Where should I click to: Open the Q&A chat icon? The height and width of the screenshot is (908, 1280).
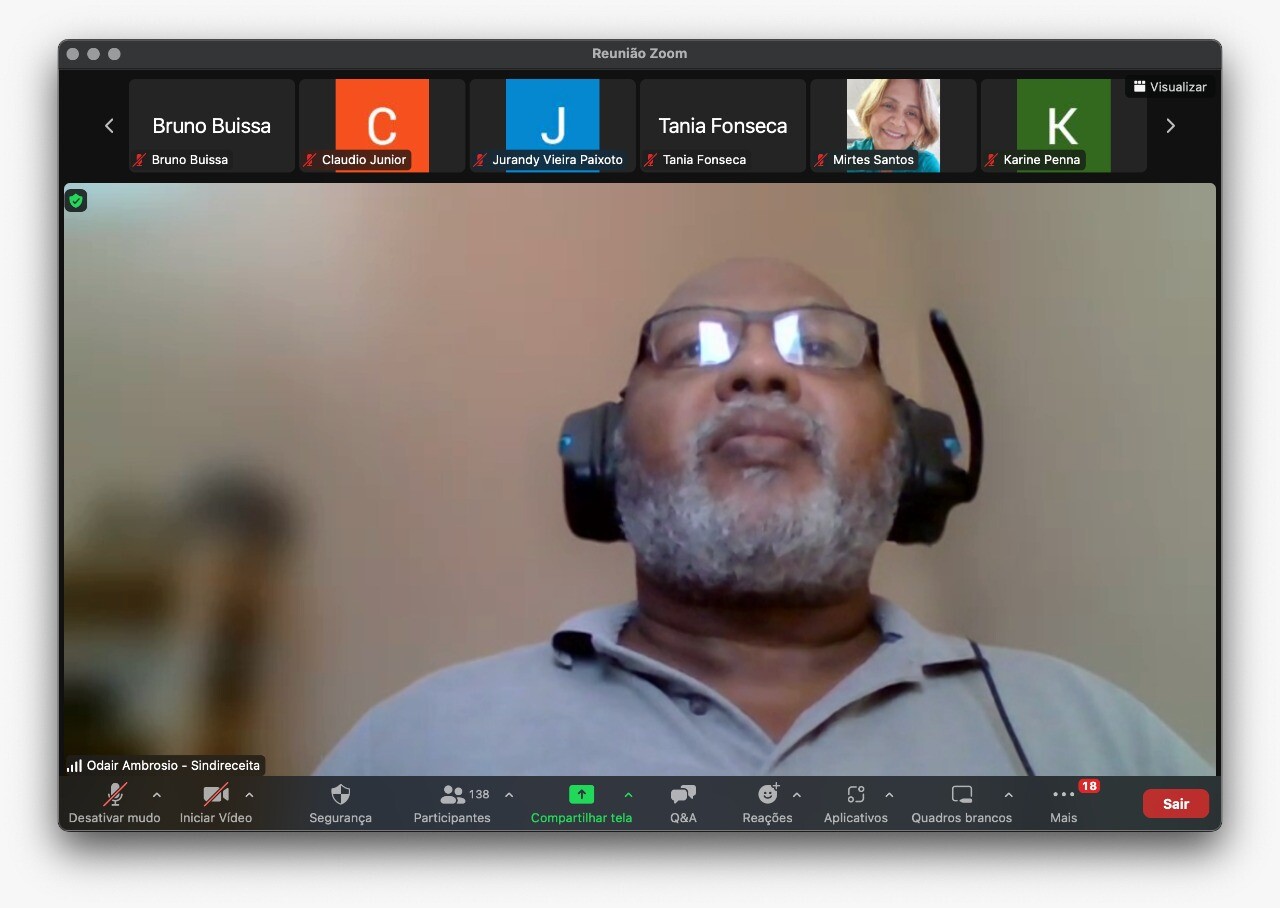[683, 795]
